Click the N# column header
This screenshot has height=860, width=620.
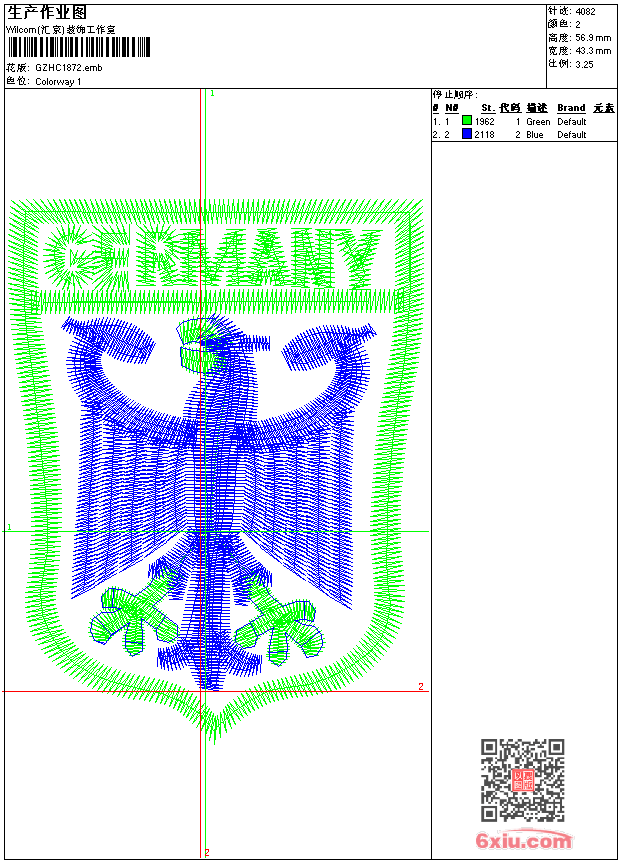tap(452, 108)
